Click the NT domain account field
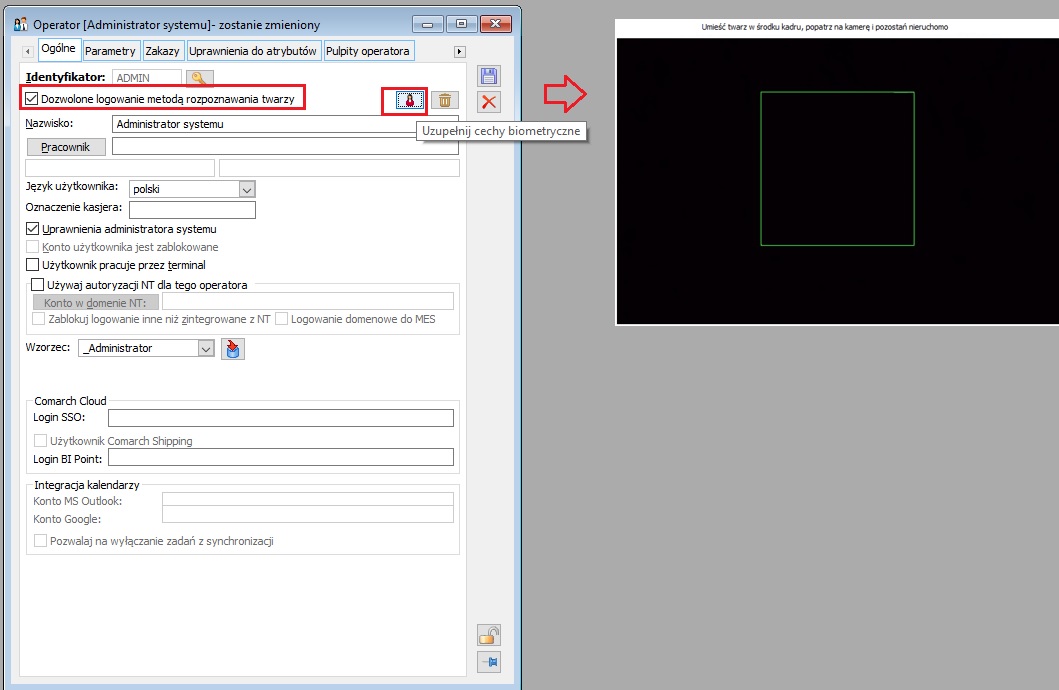The image size is (1059, 690). tap(308, 301)
